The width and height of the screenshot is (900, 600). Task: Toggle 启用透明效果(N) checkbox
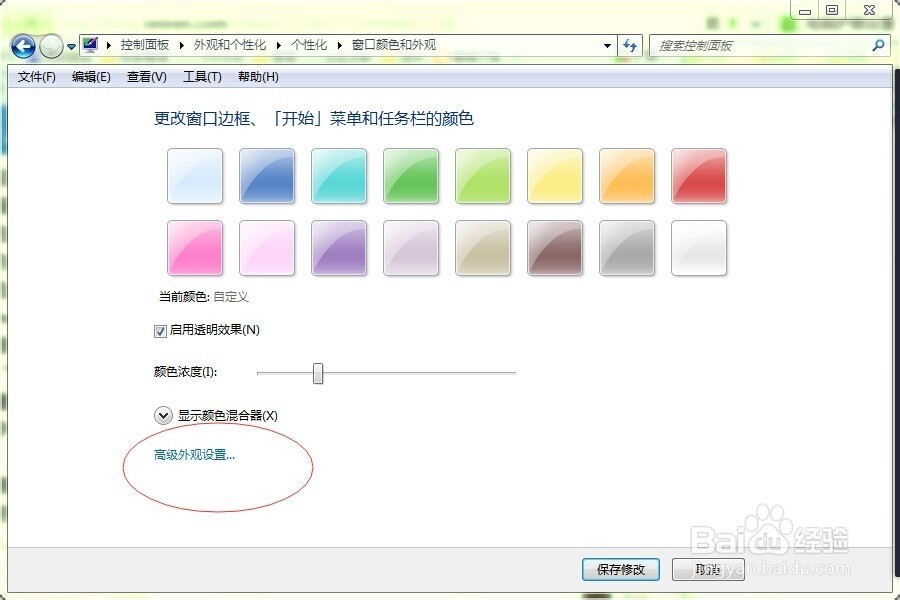[160, 331]
